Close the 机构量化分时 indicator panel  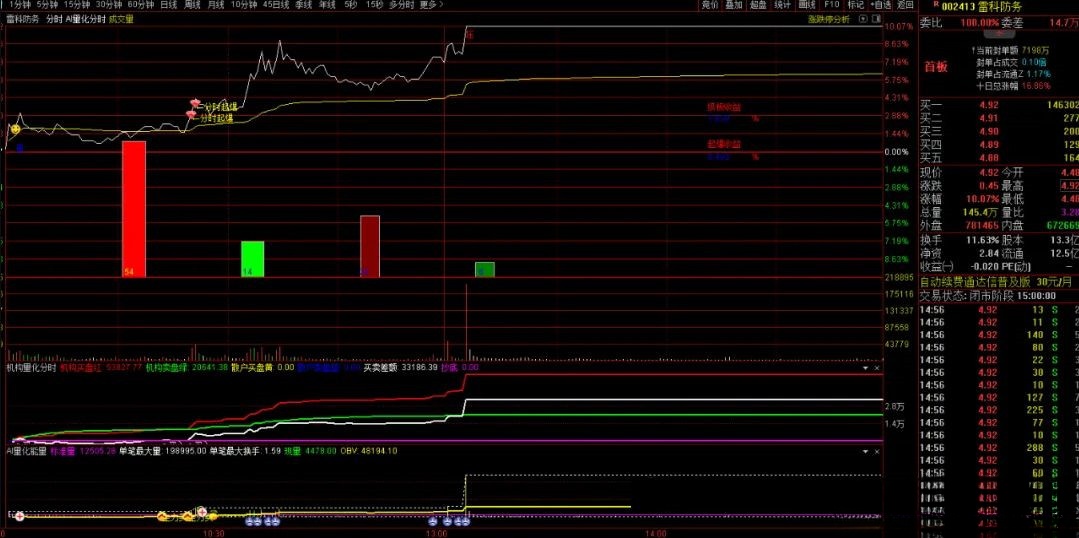coord(878,368)
